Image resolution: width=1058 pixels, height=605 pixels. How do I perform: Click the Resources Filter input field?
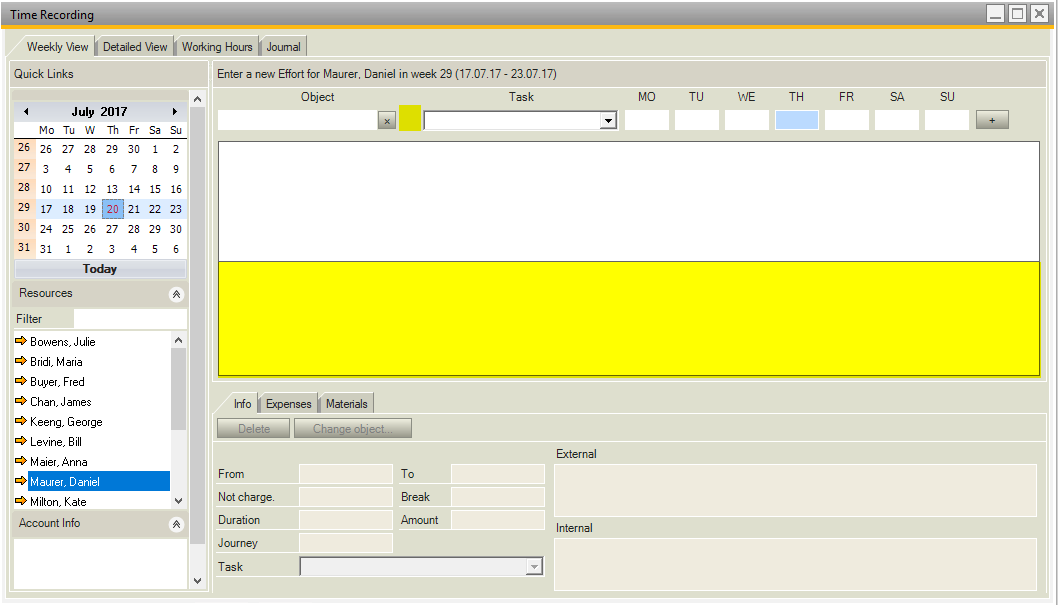pyautogui.click(x=130, y=318)
